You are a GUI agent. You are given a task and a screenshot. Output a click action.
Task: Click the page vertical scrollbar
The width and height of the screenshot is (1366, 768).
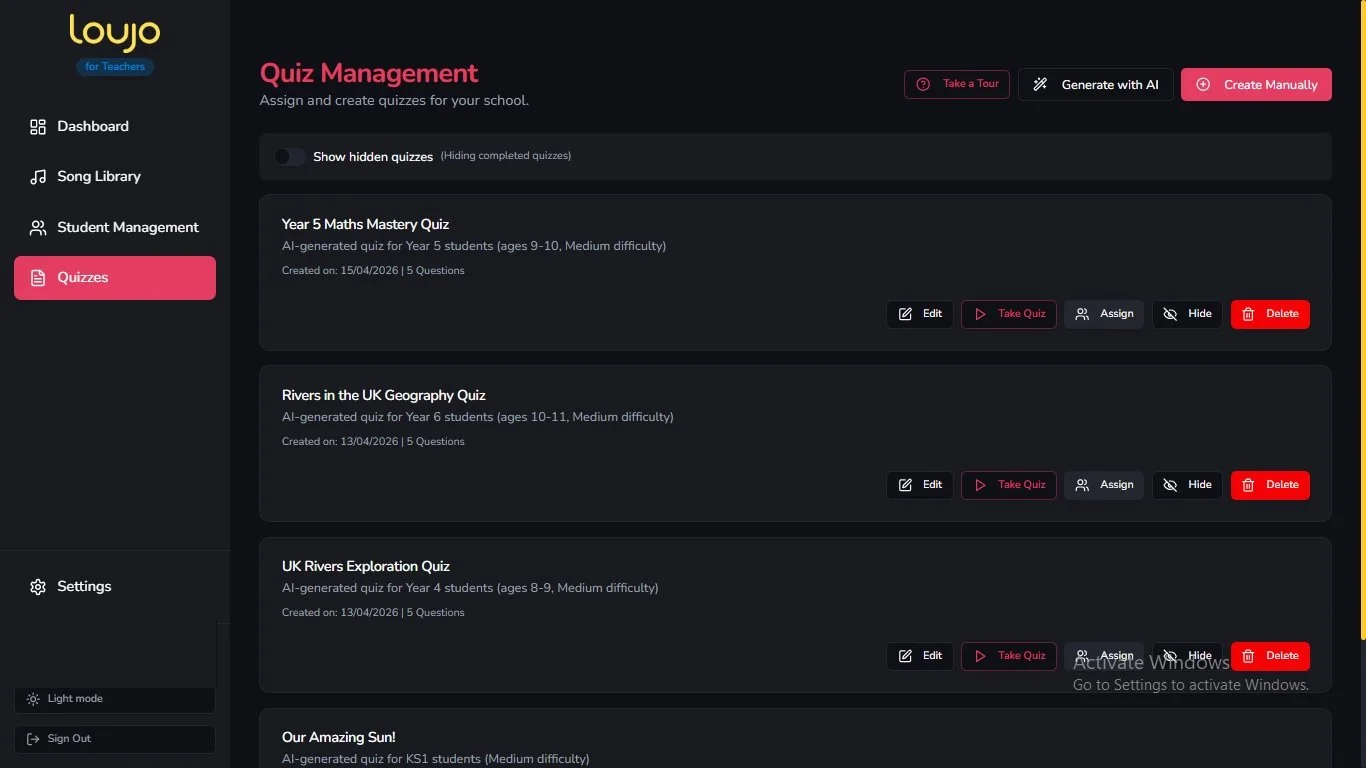click(x=1362, y=320)
